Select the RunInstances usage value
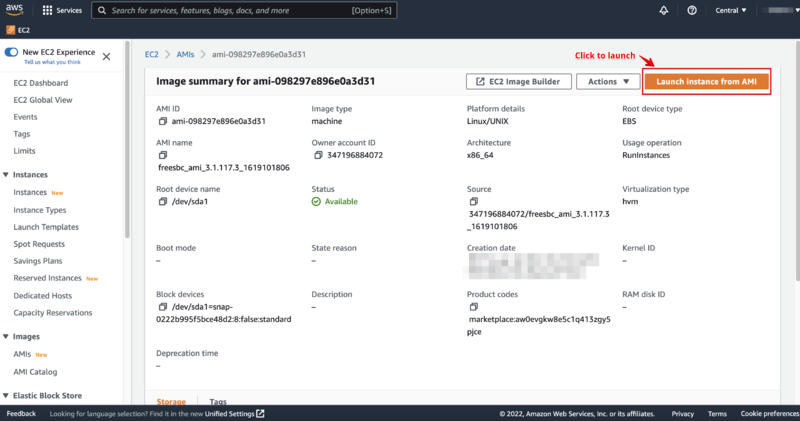 pos(646,155)
